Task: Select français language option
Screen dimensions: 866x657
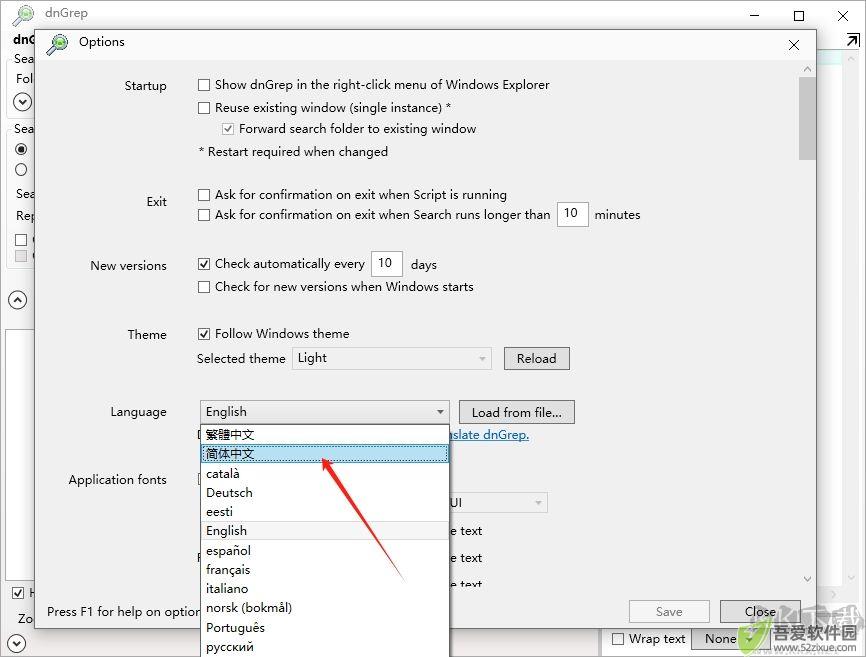Action: pos(325,569)
